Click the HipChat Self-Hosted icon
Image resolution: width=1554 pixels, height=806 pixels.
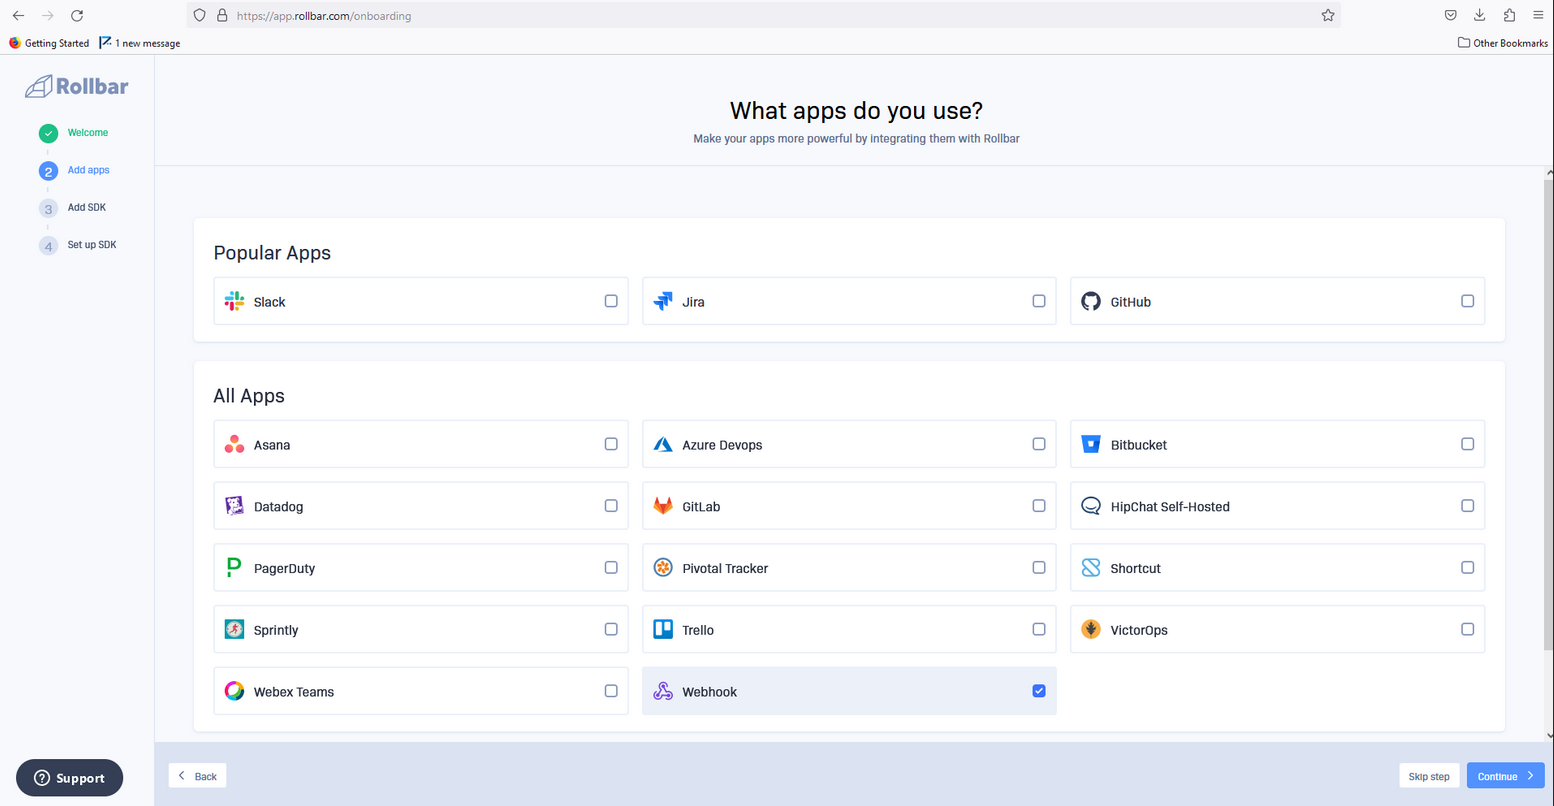click(1091, 506)
